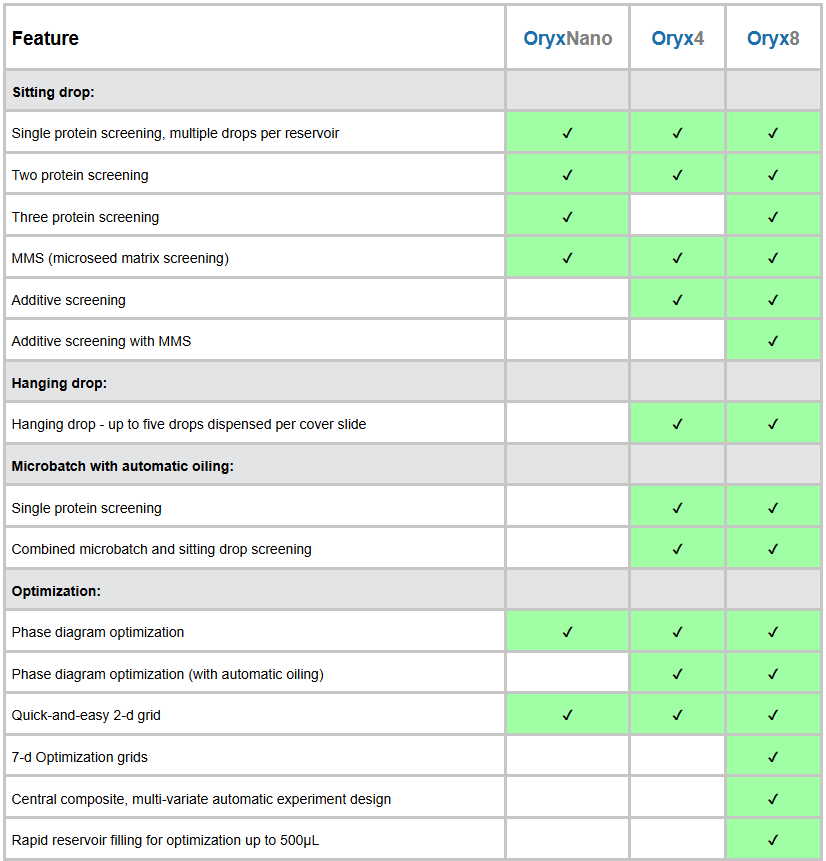Click OryxNano checkmark for Quick-and-easy 2-d grid
Viewport: 826px width, 861px height.
point(567,715)
